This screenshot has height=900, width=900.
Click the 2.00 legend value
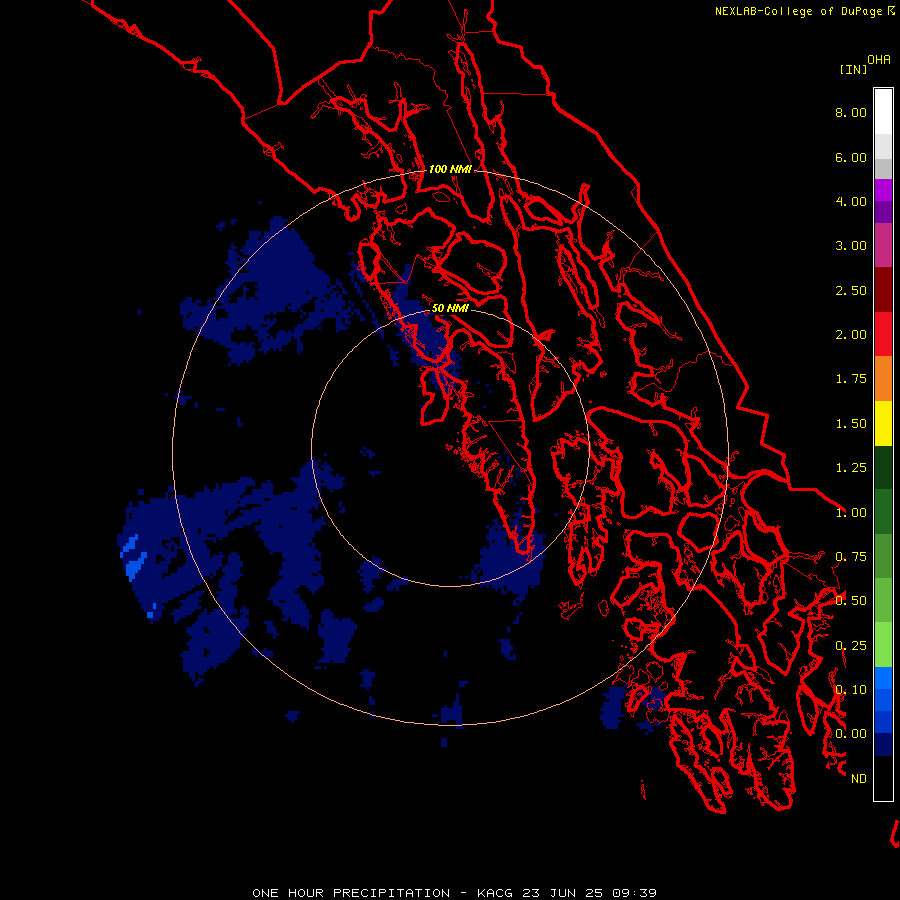click(851, 335)
